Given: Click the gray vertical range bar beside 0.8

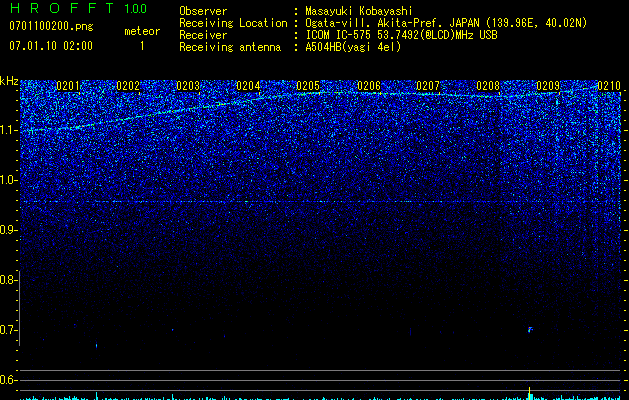Looking at the screenshot, I should pyautogui.click(x=19, y=308).
